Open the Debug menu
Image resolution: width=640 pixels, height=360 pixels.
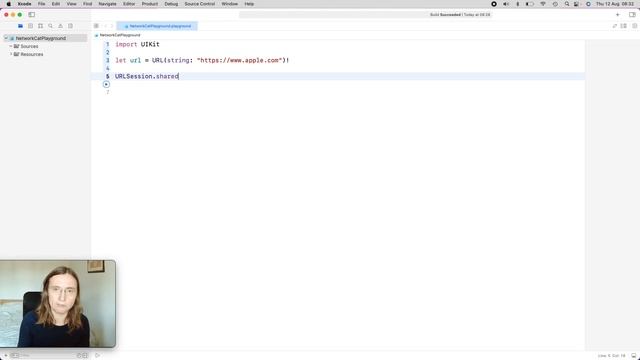(171, 4)
